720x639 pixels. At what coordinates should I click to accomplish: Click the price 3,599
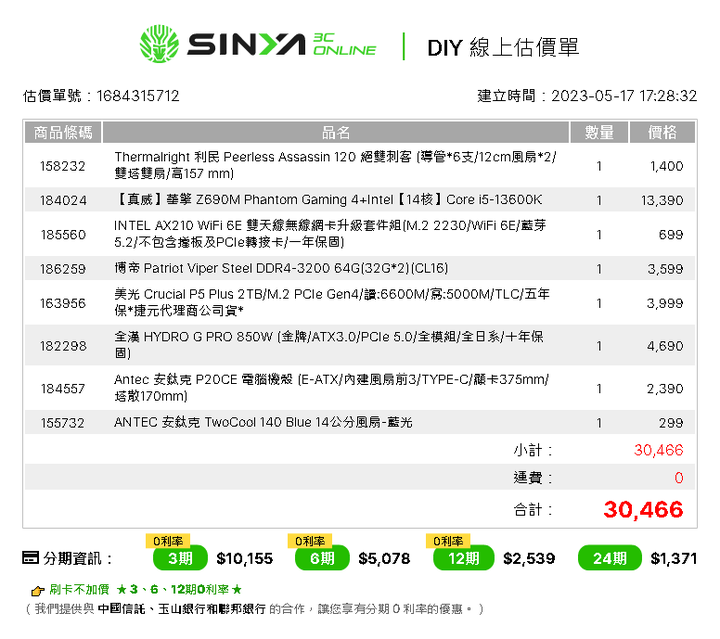[665, 269]
